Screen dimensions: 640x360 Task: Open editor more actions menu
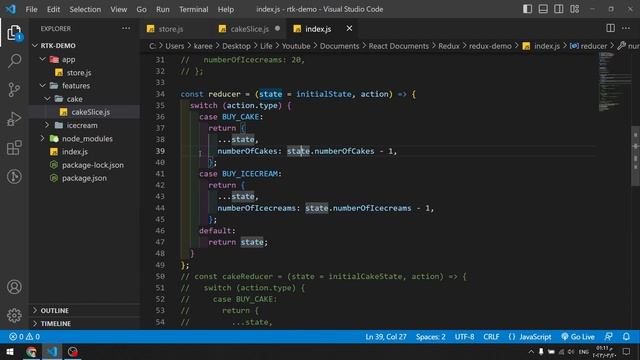click(626, 28)
